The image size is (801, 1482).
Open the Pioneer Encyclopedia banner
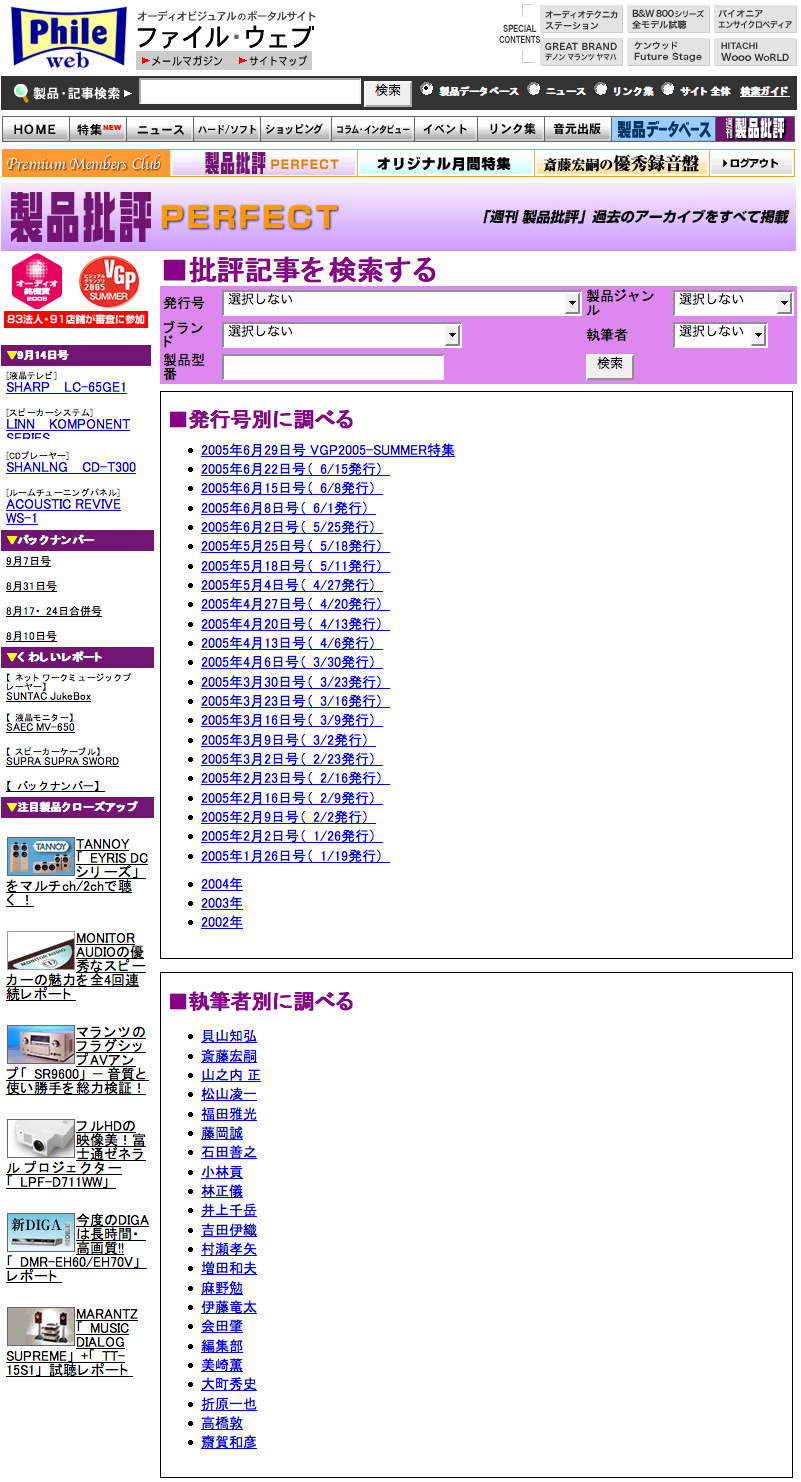(755, 20)
